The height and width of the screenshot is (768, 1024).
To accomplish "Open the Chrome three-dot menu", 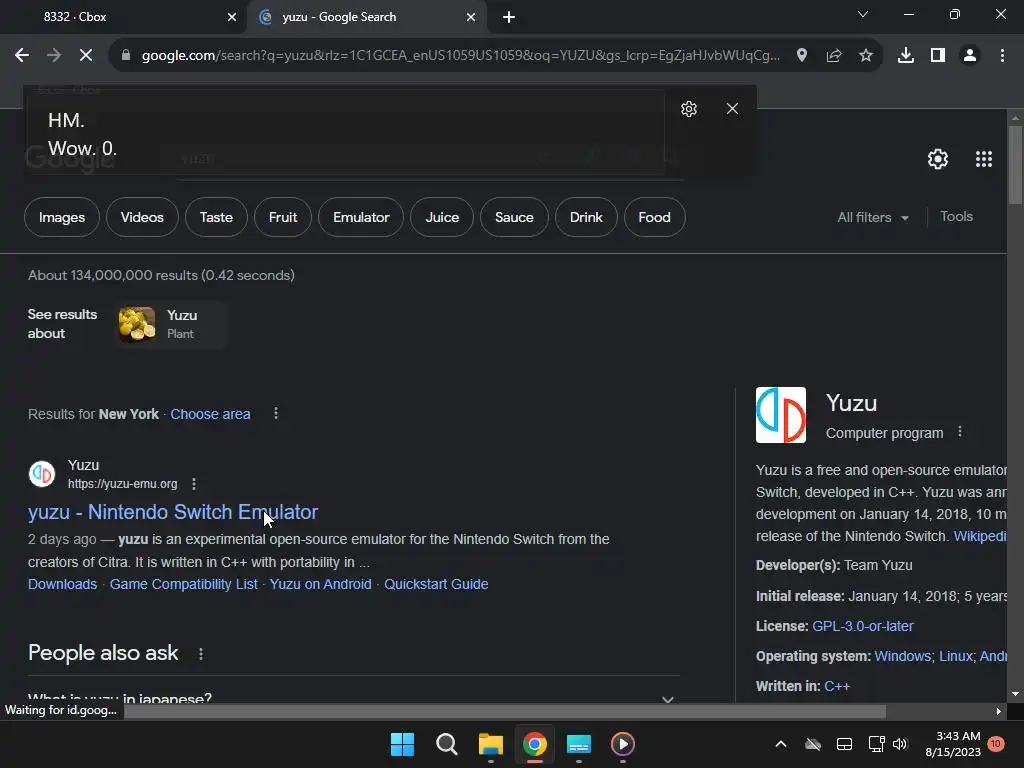I will [x=1002, y=56].
